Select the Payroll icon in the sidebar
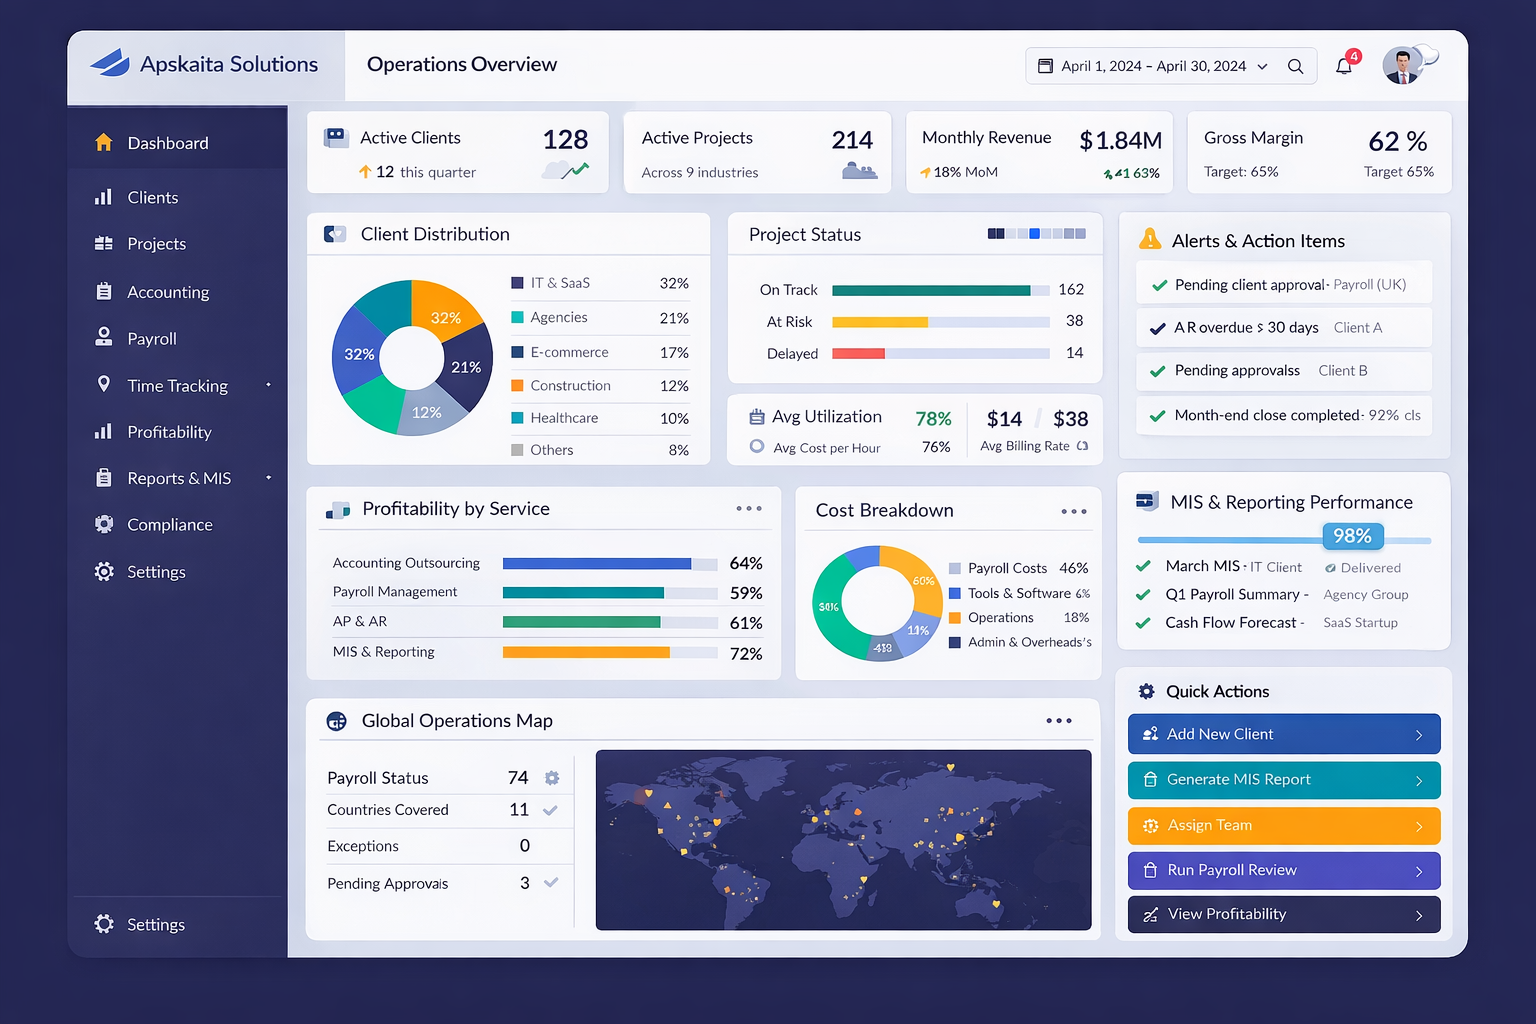Viewport: 1536px width, 1024px height. tap(105, 338)
